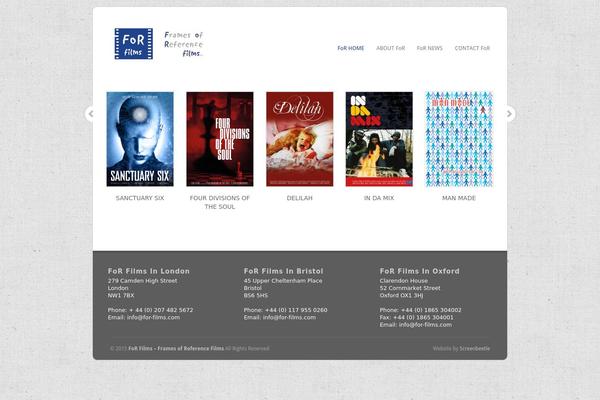Click the DELILAH title link

(x=300, y=198)
